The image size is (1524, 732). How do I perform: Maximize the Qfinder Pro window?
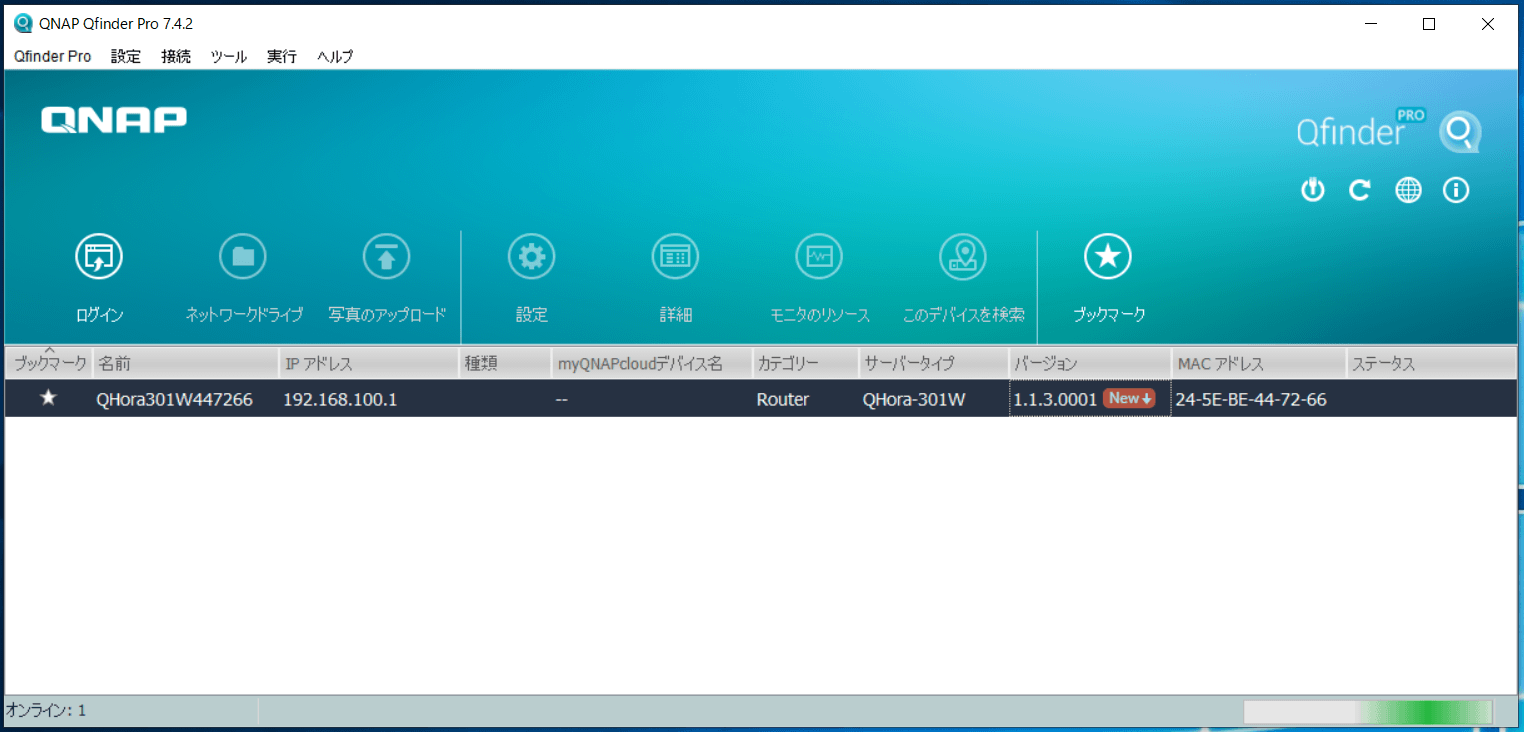(1429, 24)
